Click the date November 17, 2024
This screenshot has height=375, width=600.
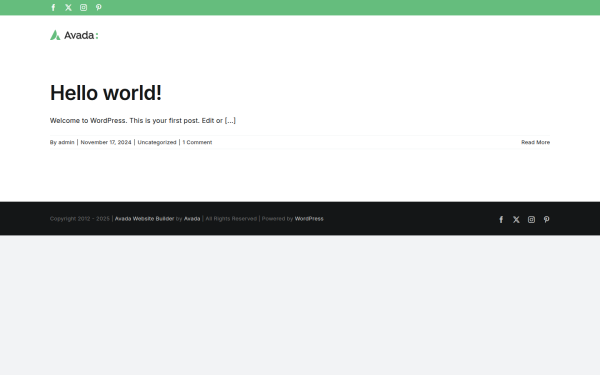106,142
